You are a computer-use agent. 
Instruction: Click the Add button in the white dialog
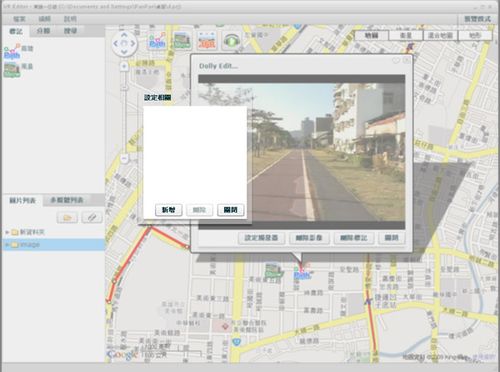click(169, 210)
